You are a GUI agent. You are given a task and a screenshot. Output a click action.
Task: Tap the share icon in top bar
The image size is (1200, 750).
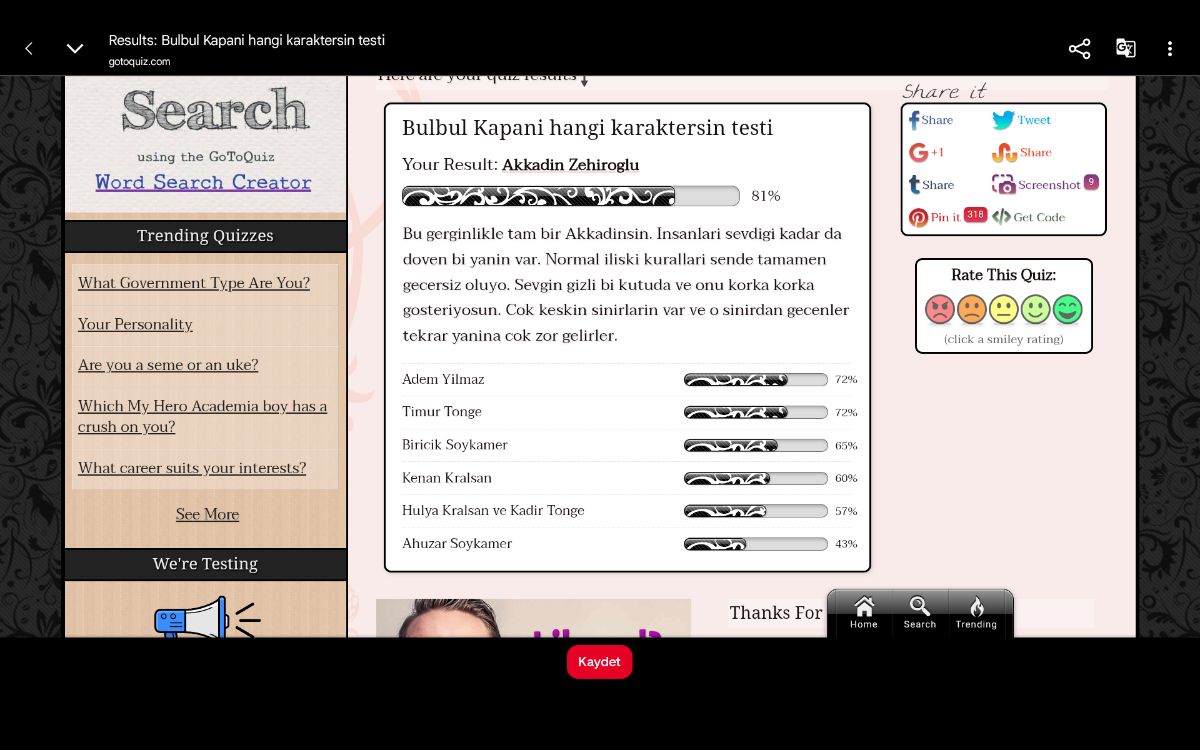(x=1079, y=48)
